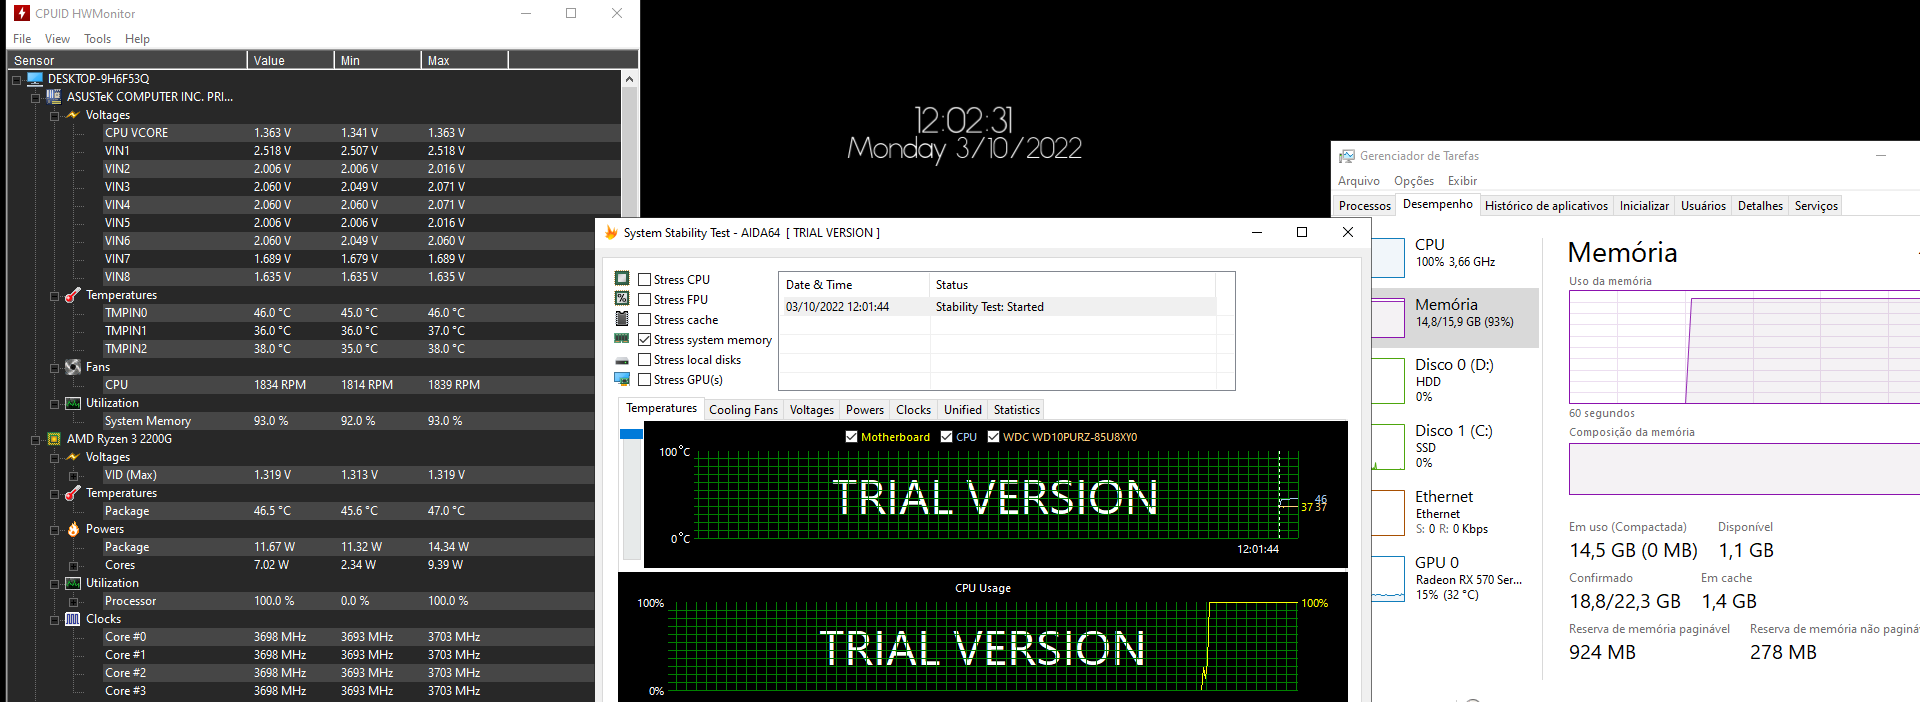The image size is (1920, 702).
Task: Select the Ethernet item in Task Manager
Action: coord(1455,513)
